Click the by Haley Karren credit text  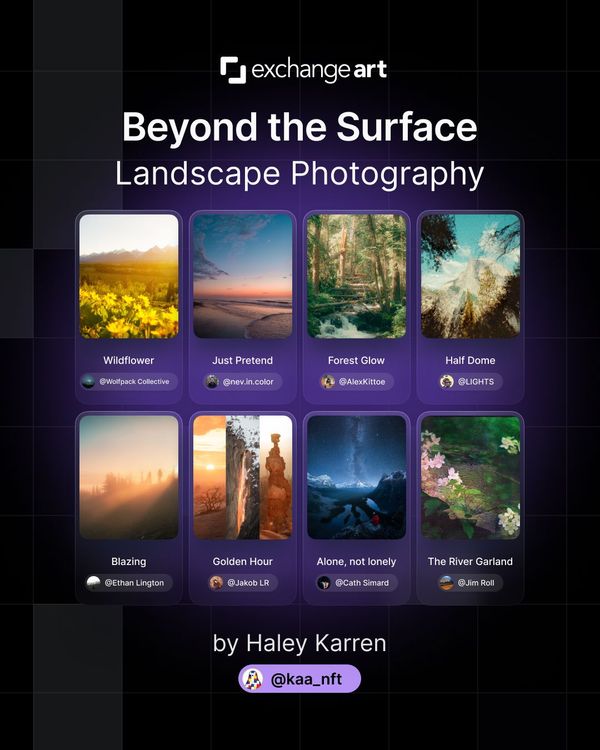(x=300, y=643)
